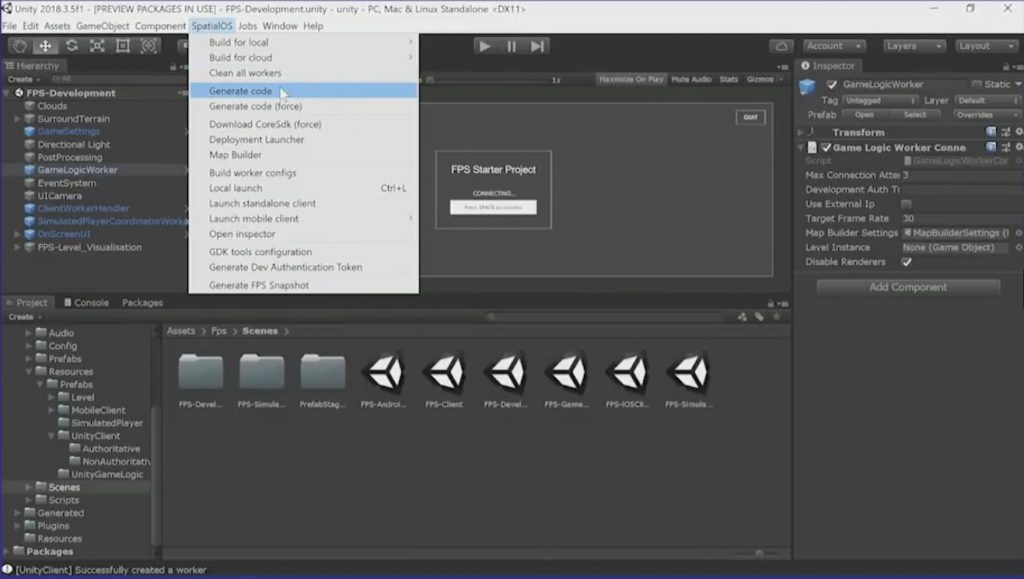Click the Add Component button
1024x579 pixels.
908,287
